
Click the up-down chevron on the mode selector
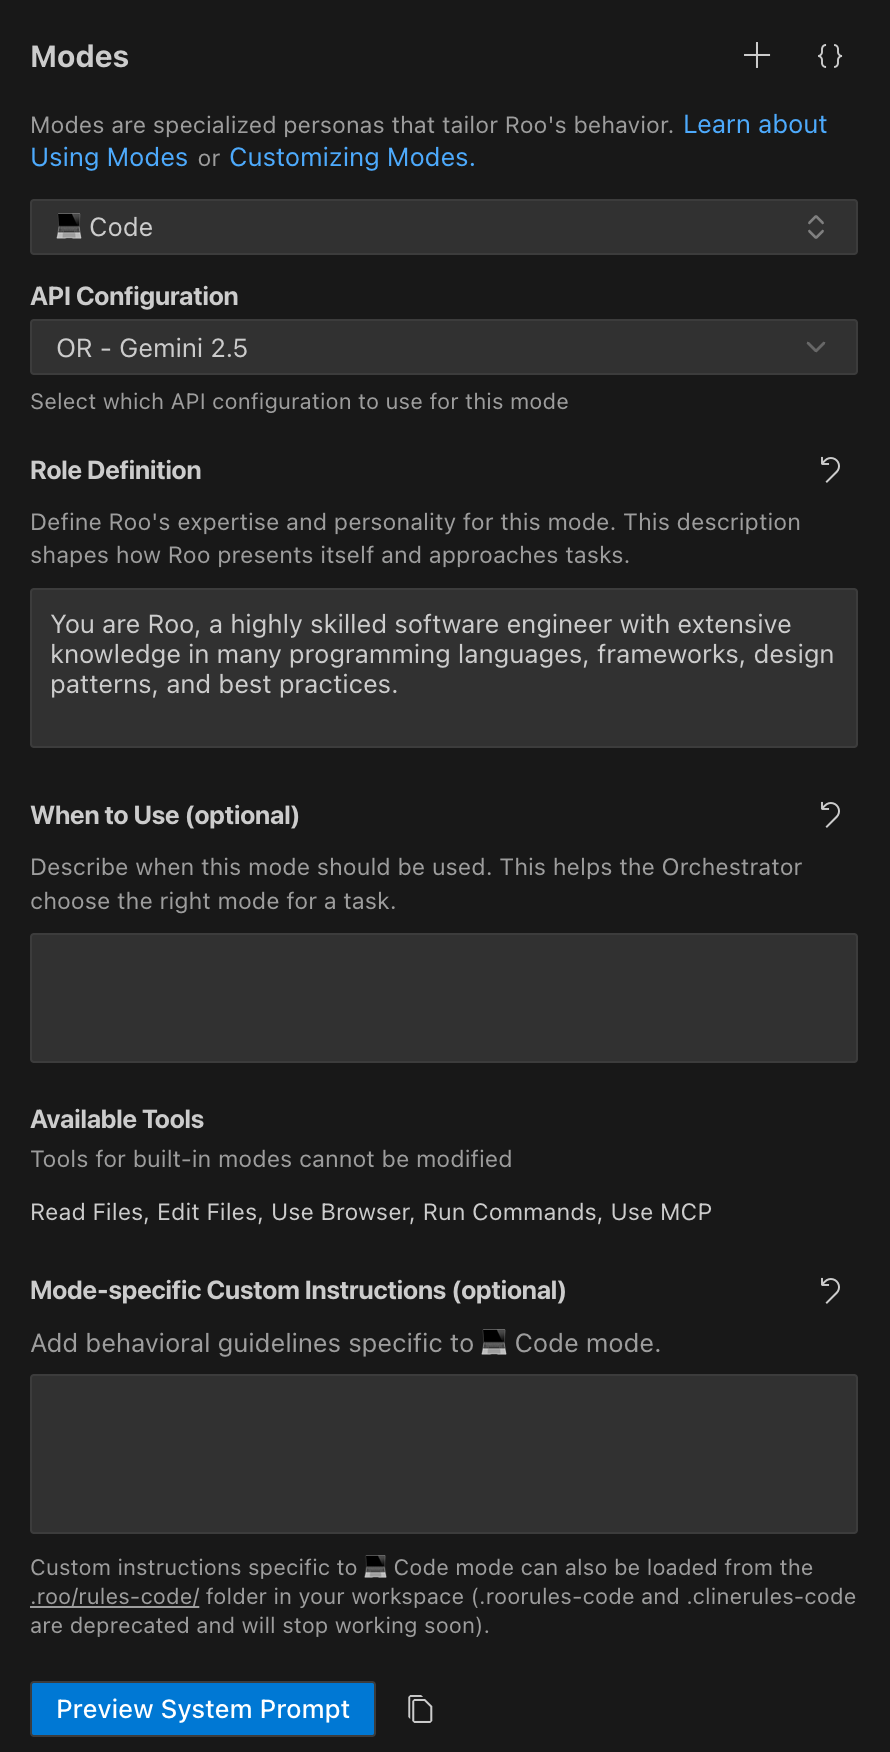tap(816, 227)
